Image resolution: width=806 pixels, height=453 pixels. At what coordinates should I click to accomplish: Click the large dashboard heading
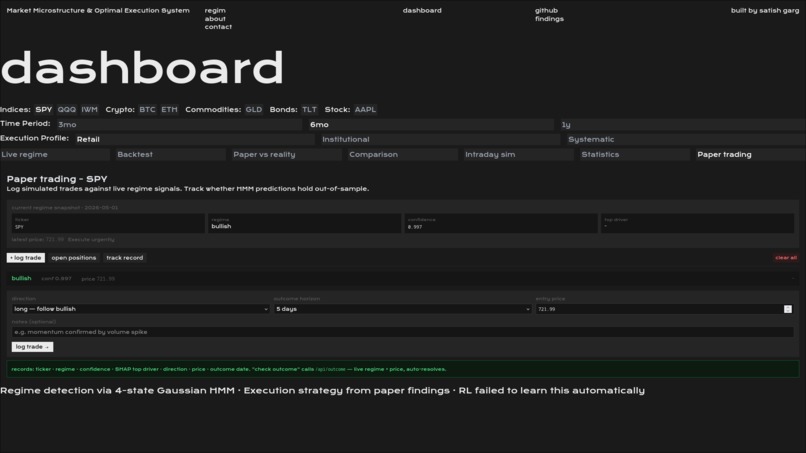pyautogui.click(x=142, y=67)
